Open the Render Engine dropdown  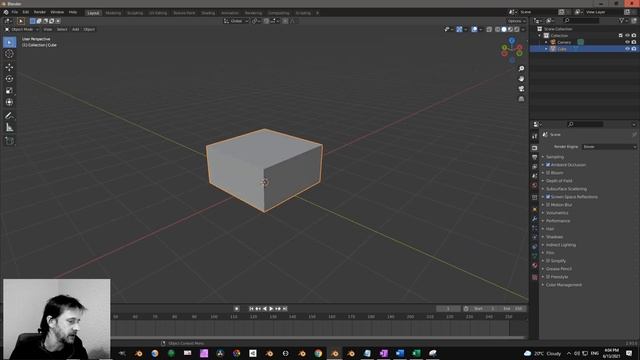[609, 147]
